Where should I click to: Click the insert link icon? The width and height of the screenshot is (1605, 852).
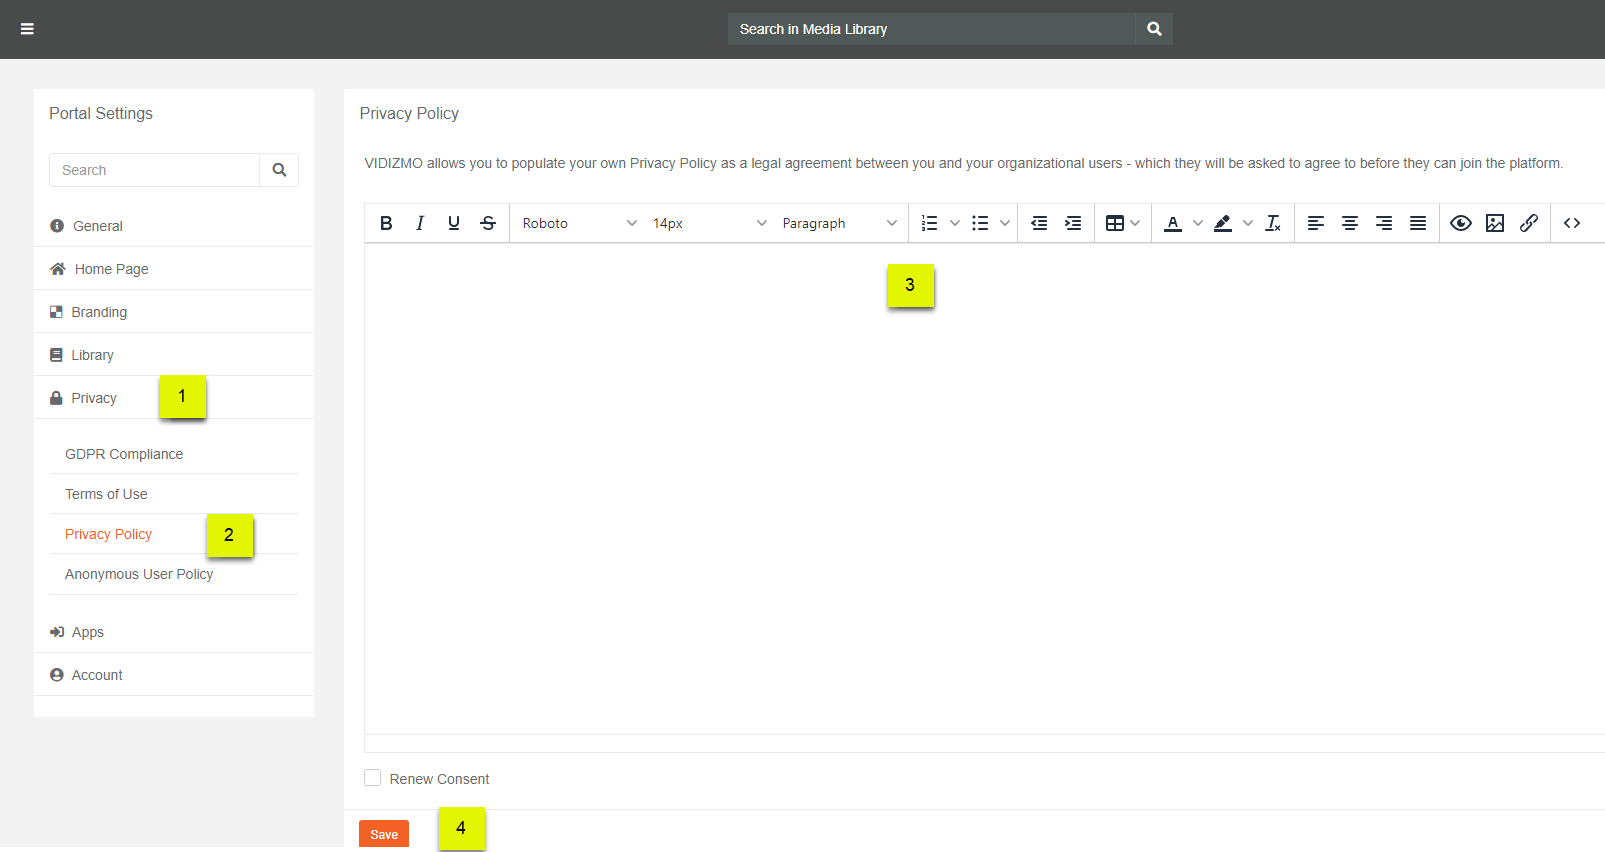pyautogui.click(x=1529, y=223)
